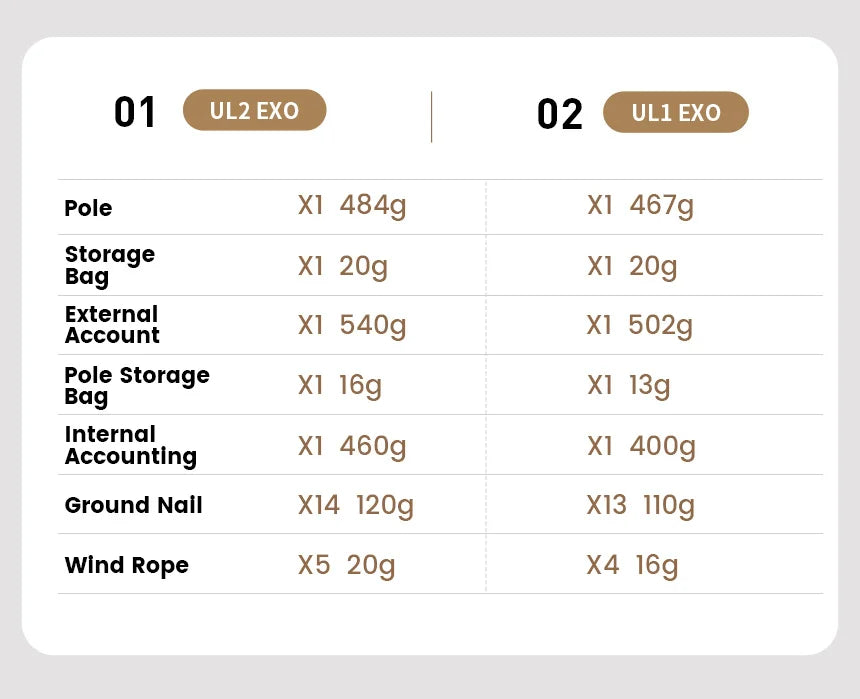Click the X14 120g Ground Nail value
The width and height of the screenshot is (860, 699).
(x=356, y=506)
